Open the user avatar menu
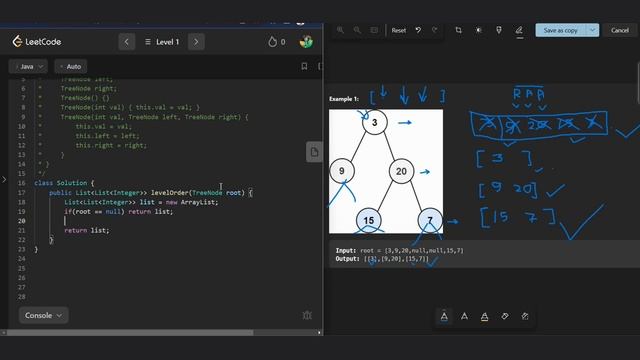 306,42
